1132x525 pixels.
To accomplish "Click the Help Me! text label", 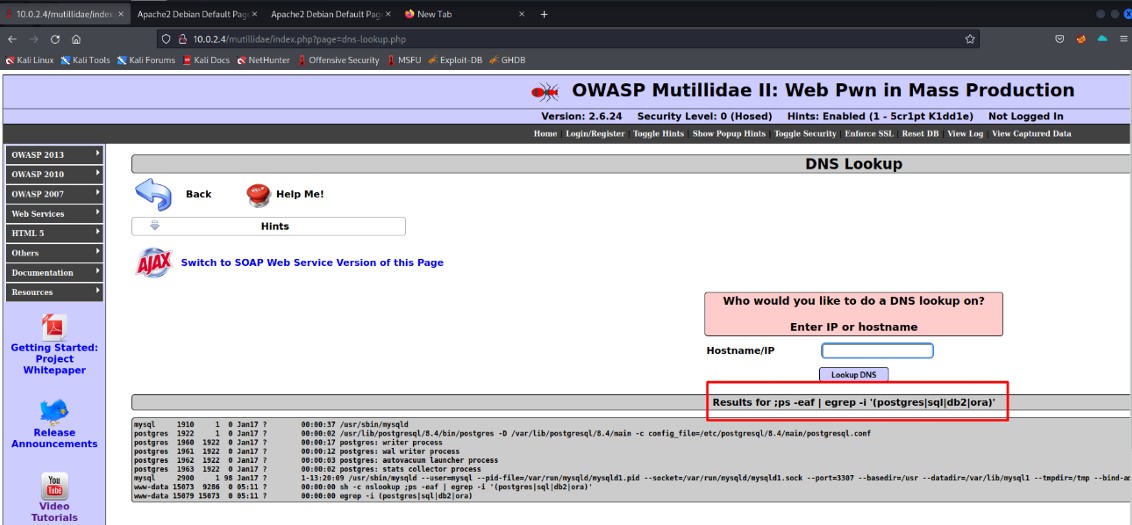I will click(x=300, y=194).
